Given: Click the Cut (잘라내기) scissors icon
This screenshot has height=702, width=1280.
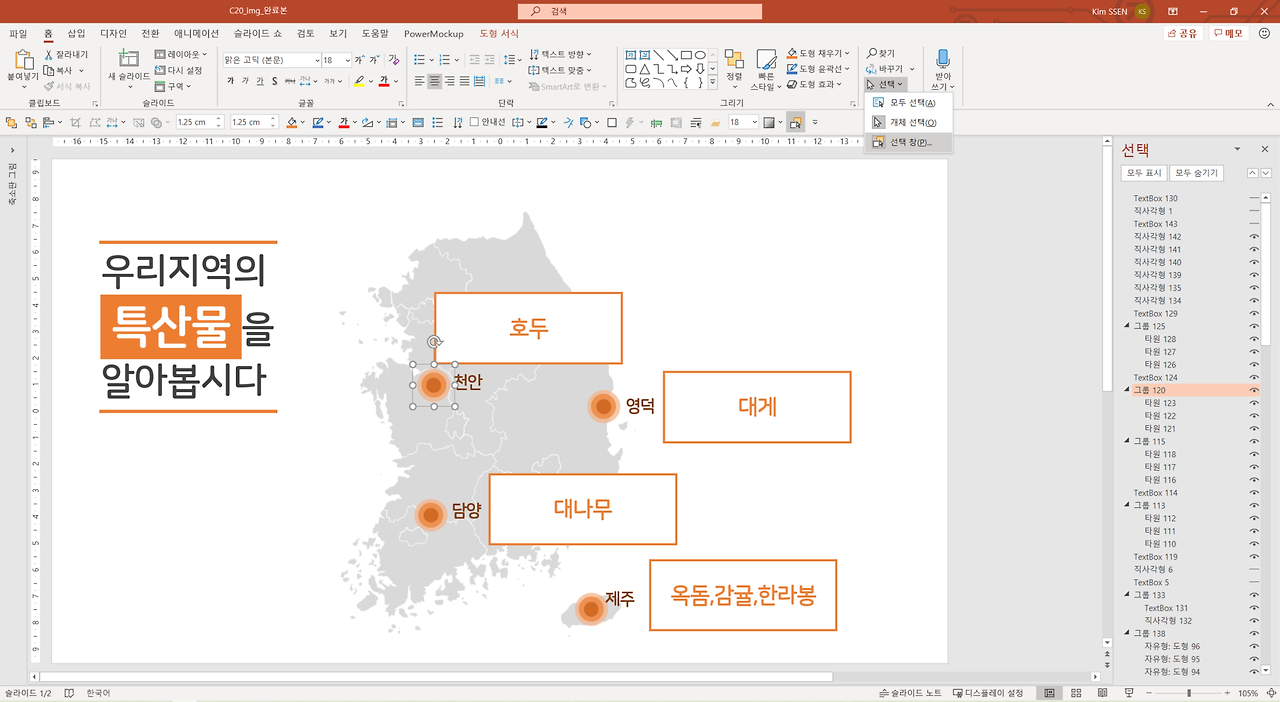Looking at the screenshot, I should tap(49, 55).
